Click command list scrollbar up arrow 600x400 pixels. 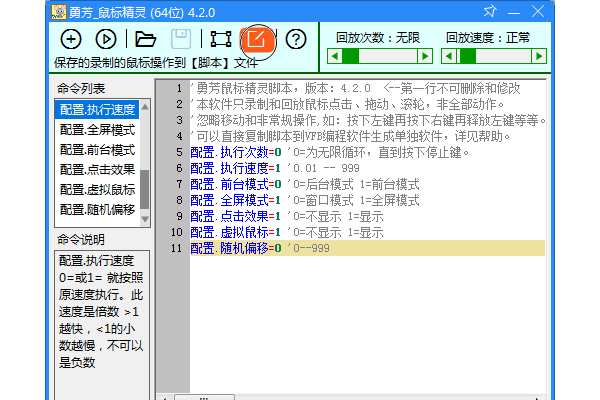click(x=145, y=107)
